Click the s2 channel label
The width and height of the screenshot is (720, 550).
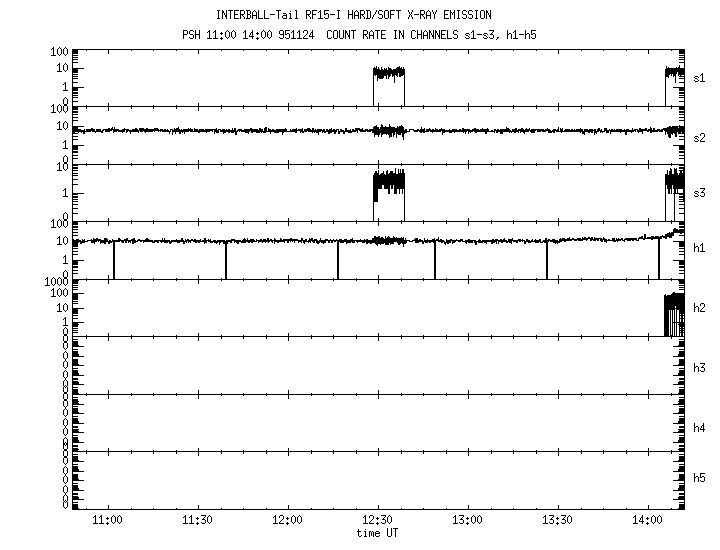coord(700,137)
